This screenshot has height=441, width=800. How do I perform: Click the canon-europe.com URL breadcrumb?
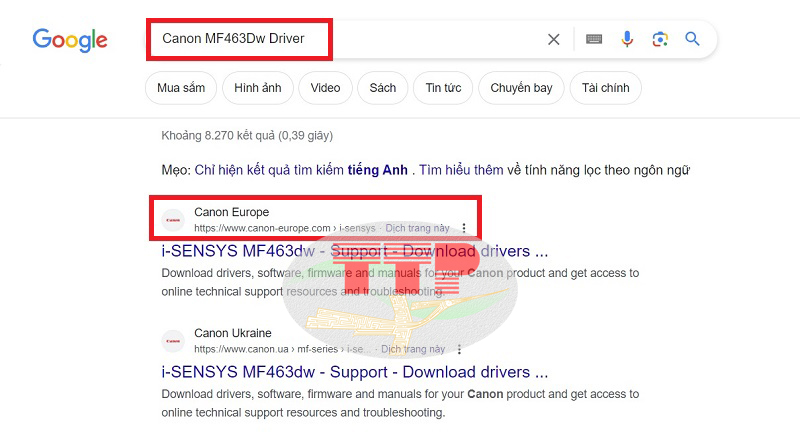point(284,228)
